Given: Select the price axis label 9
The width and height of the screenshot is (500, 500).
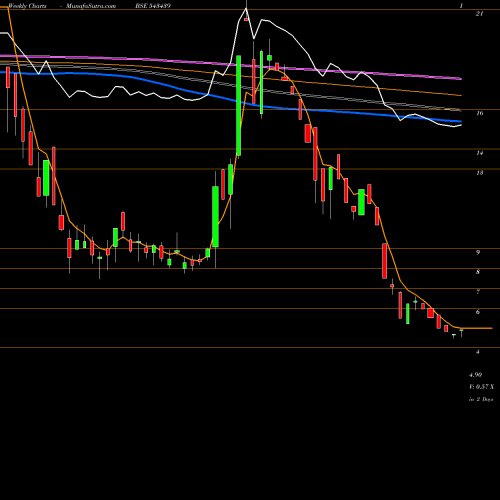Looking at the screenshot, I should 478,252.
